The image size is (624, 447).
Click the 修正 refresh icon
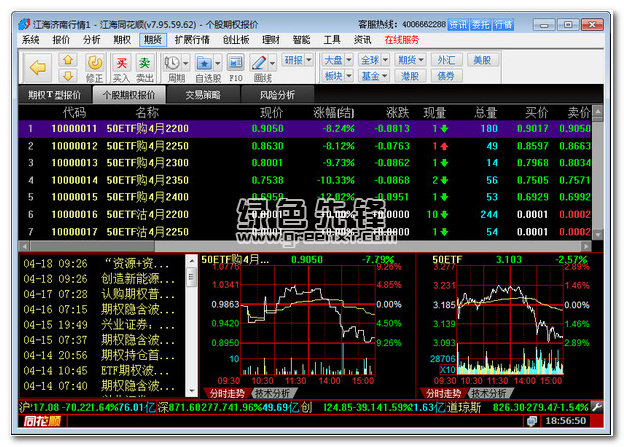[94, 63]
